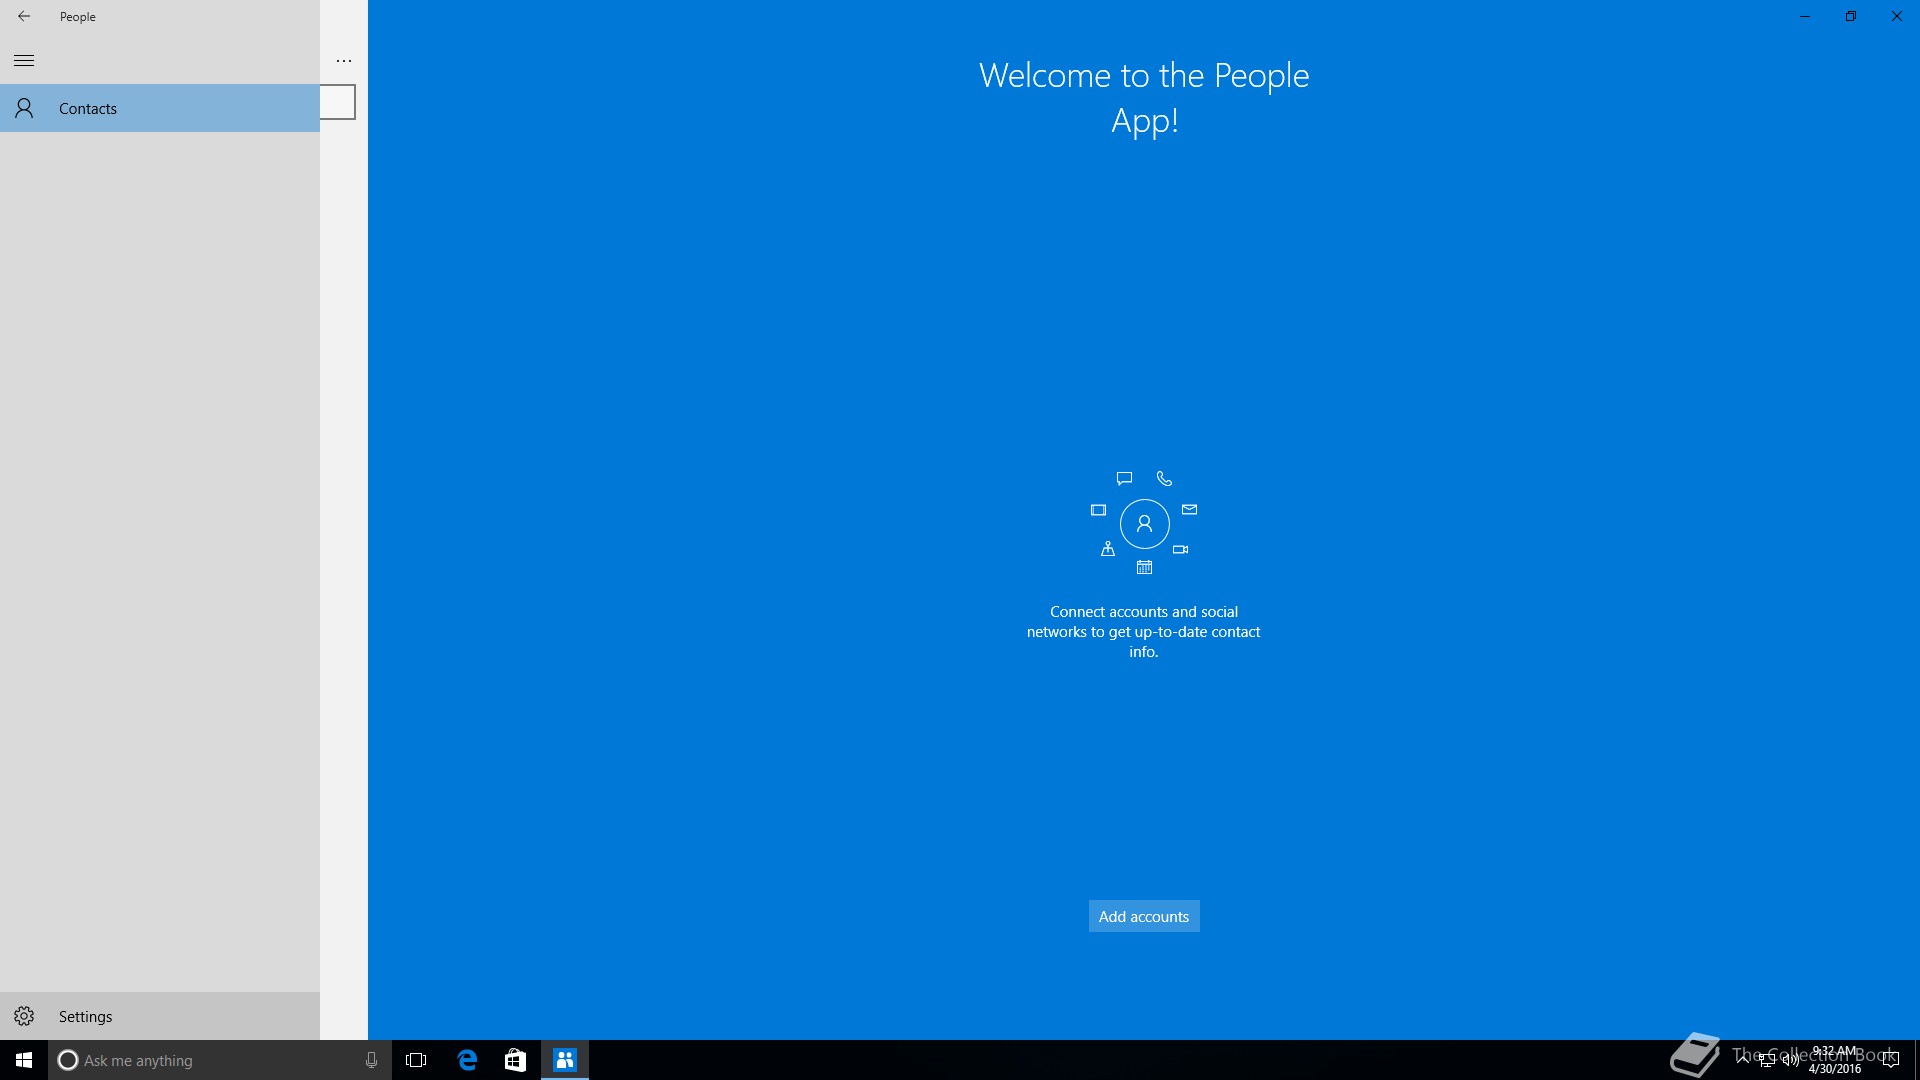Click the Cortana microphone icon

click(x=371, y=1060)
